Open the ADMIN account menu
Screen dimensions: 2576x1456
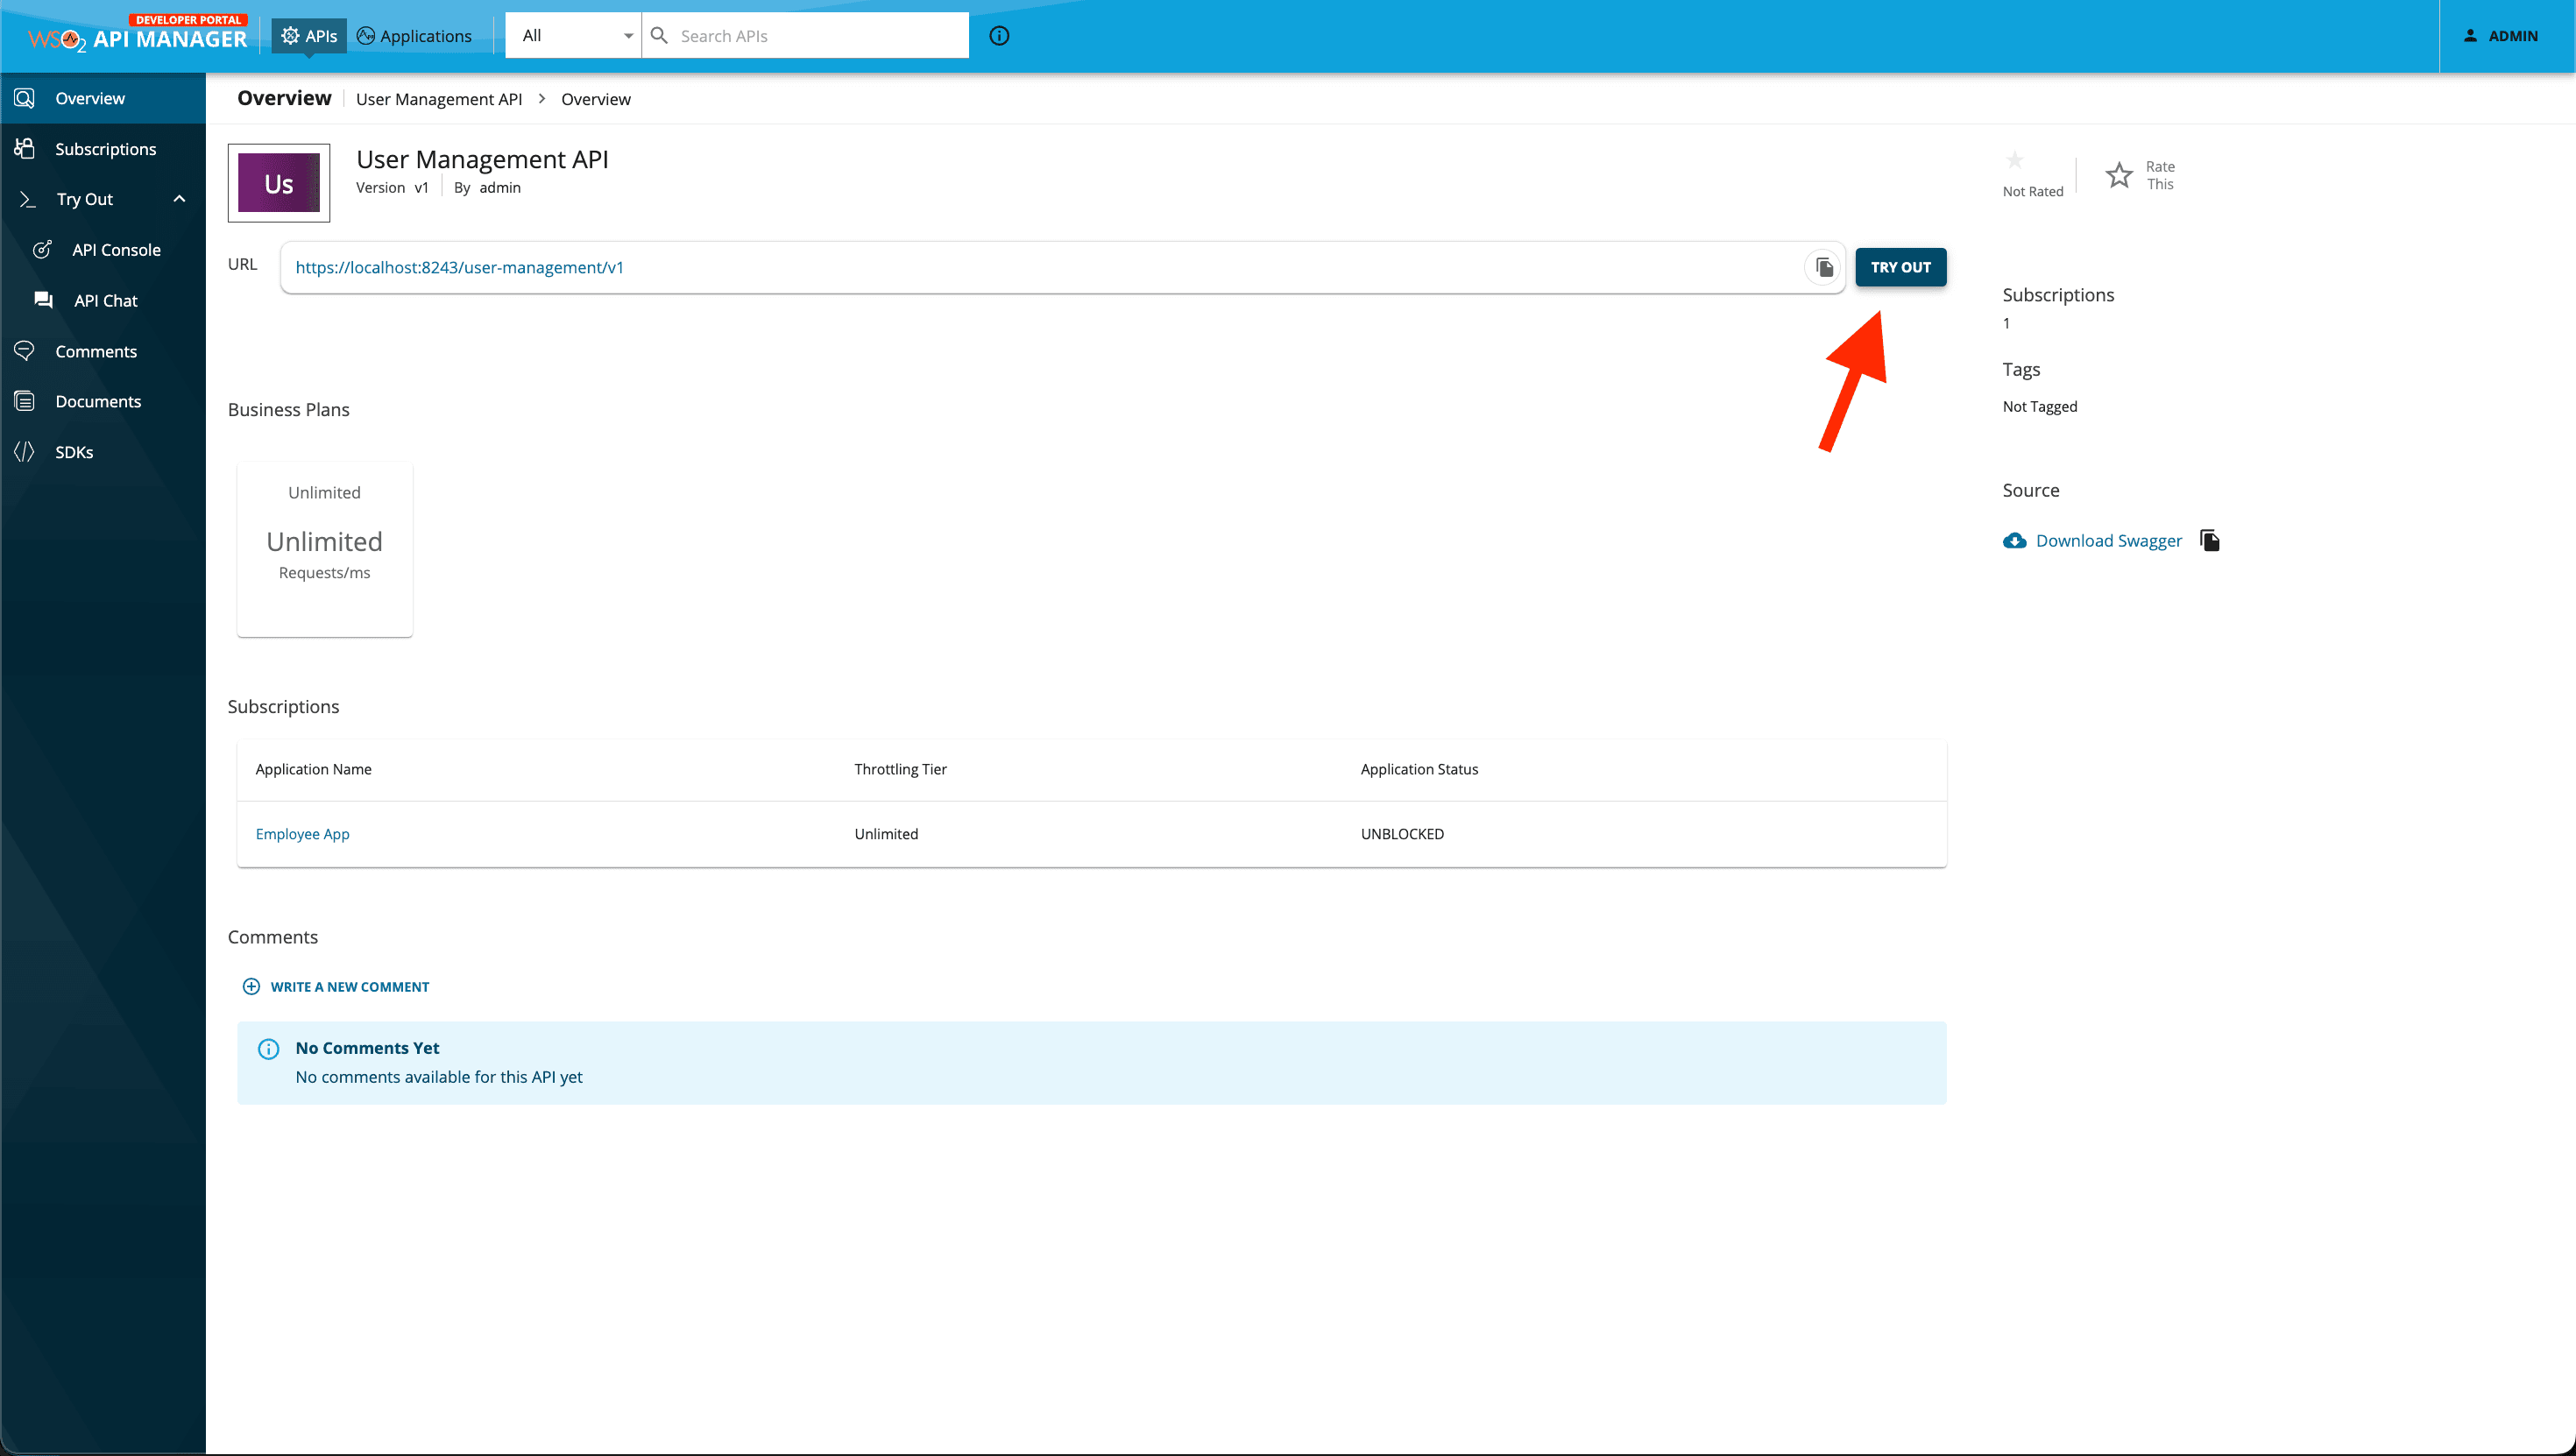click(x=2505, y=35)
